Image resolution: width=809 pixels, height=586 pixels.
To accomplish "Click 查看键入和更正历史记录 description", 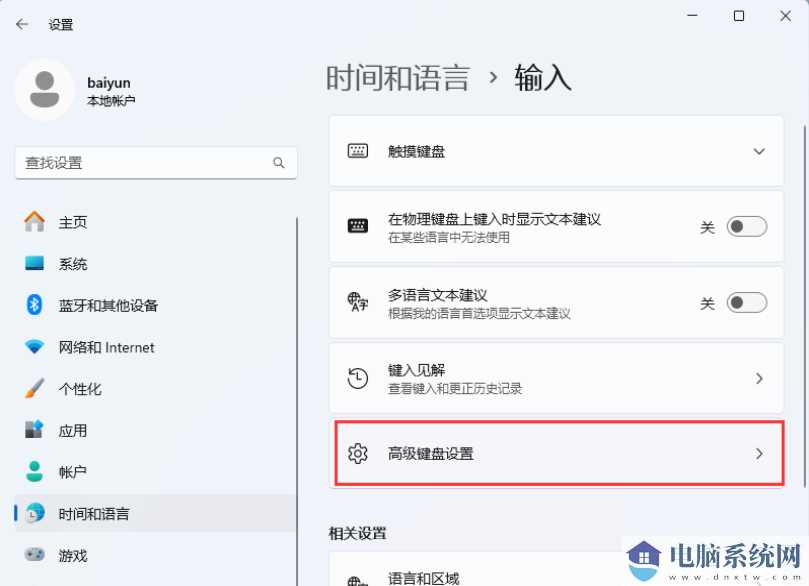I will pos(455,388).
